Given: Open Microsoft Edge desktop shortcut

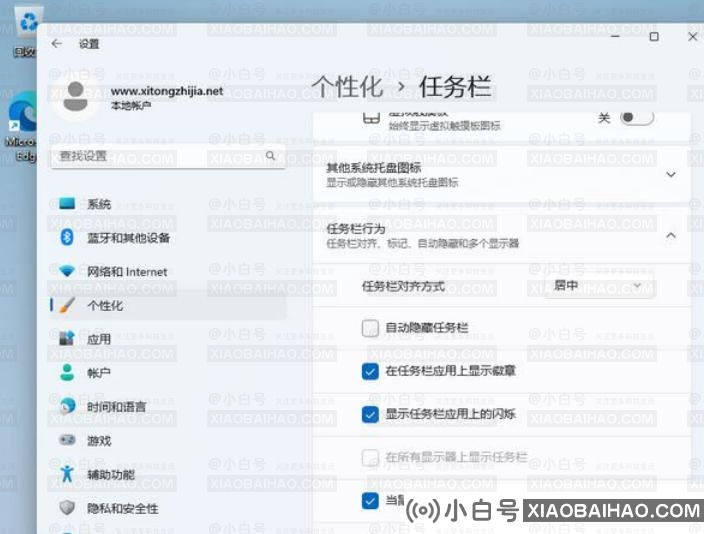Looking at the screenshot, I should [x=21, y=126].
